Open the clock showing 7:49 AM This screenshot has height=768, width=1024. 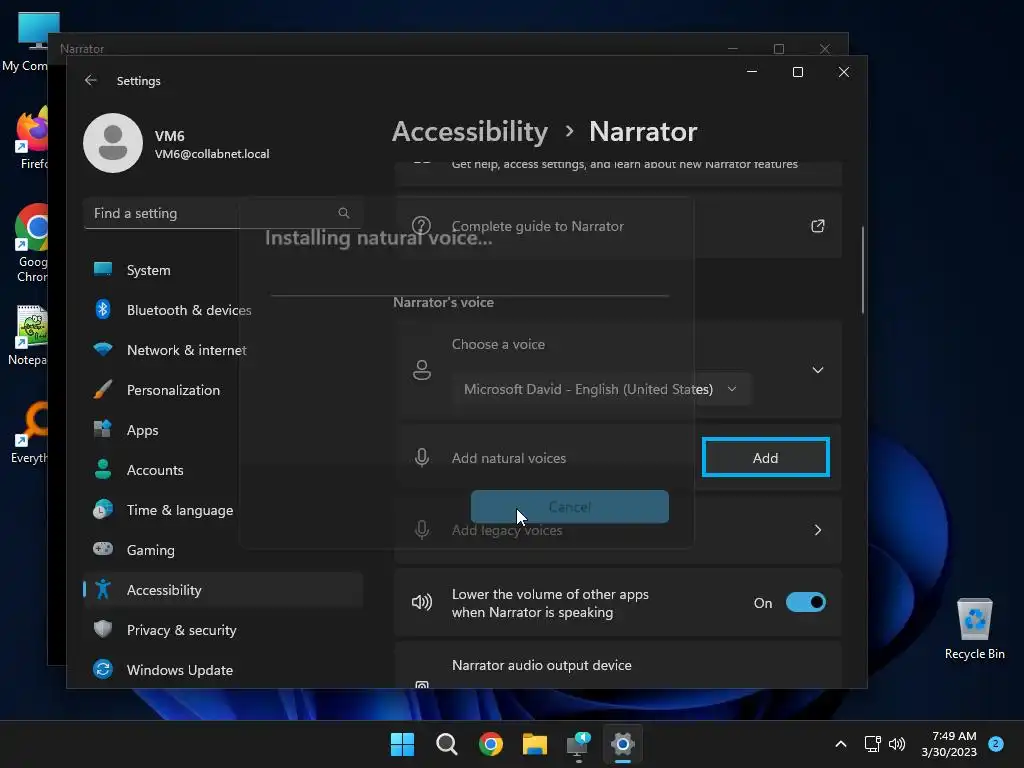click(x=949, y=744)
